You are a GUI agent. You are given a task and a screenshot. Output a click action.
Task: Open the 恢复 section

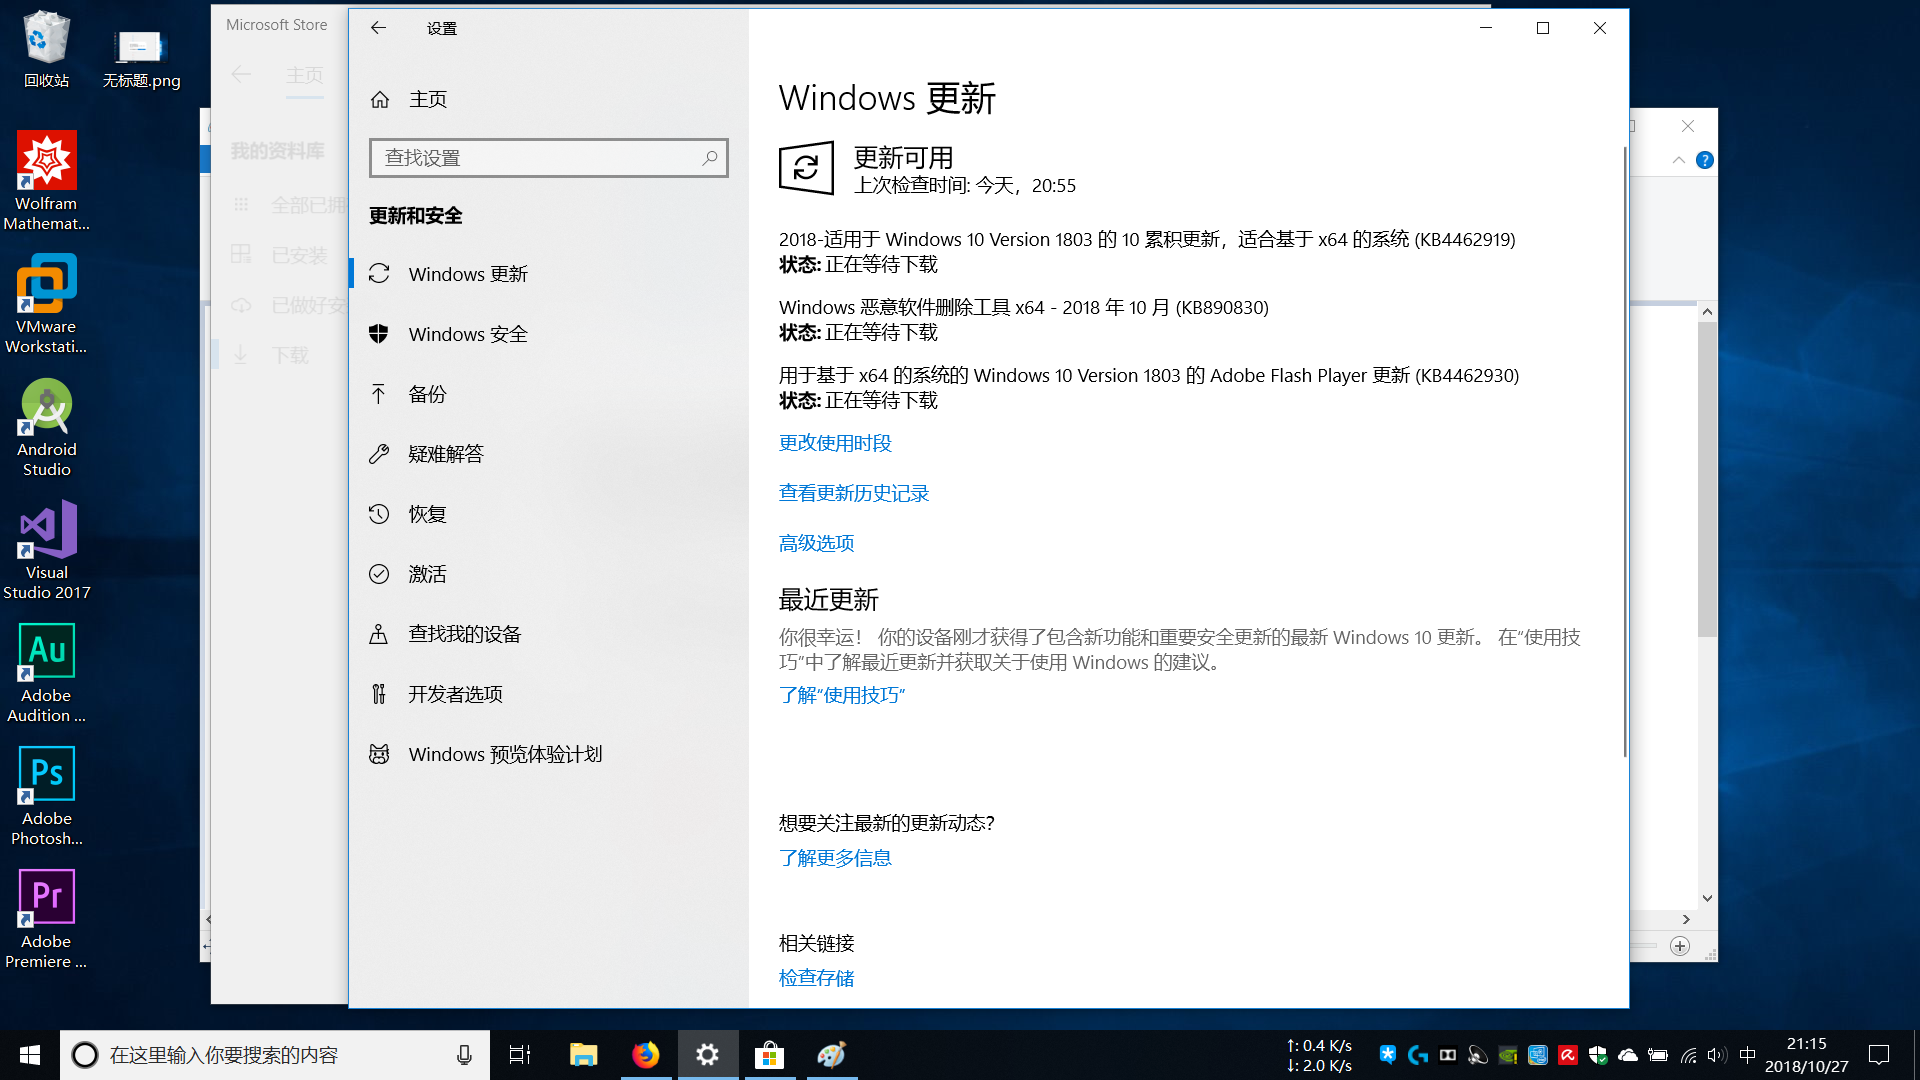click(549, 514)
